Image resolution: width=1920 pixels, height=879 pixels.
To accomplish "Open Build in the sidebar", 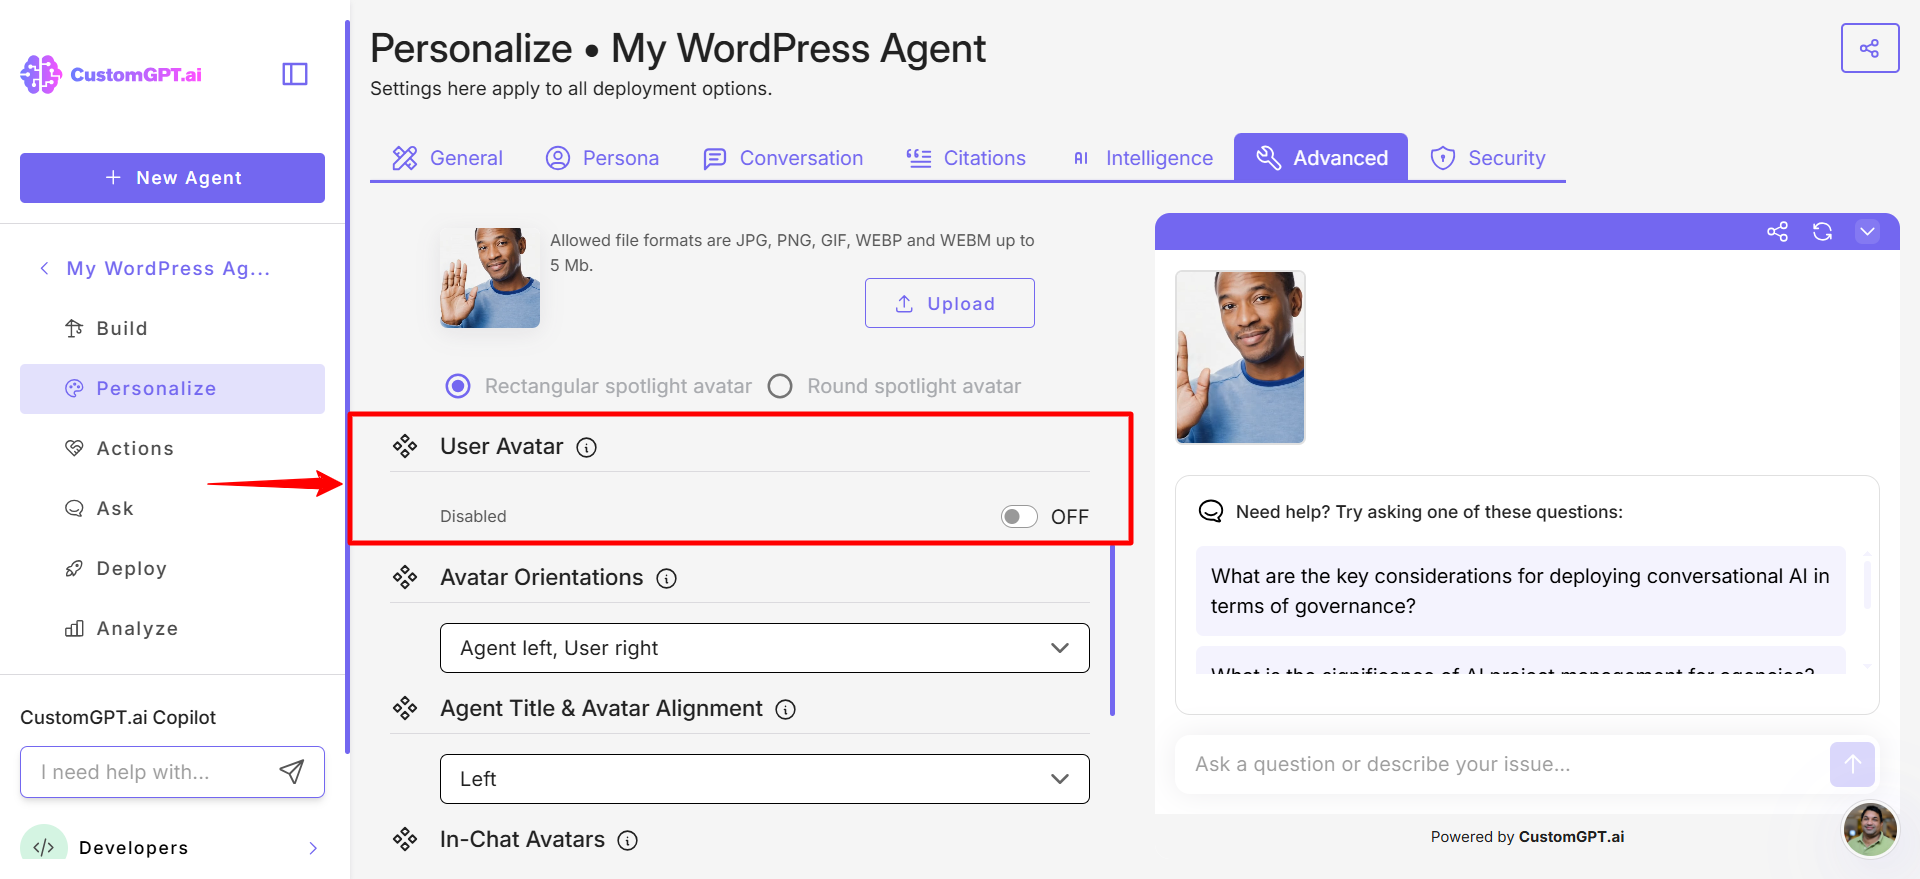I will tap(172, 328).
